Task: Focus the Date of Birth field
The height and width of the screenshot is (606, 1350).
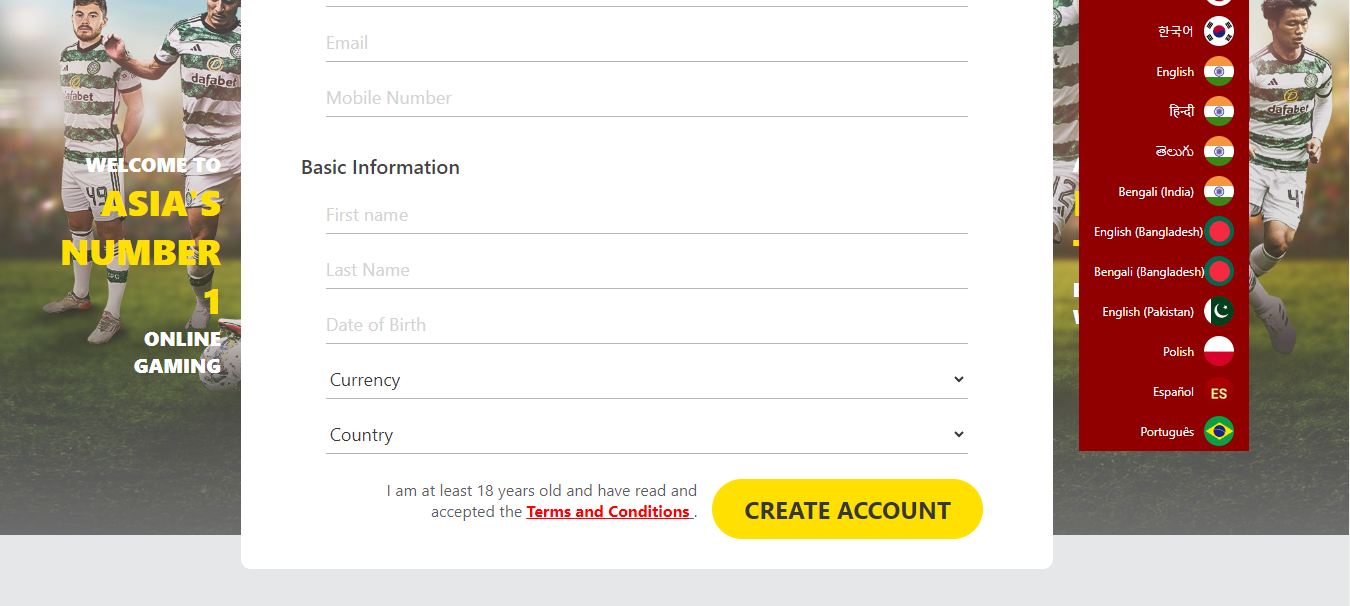Action: 646,325
